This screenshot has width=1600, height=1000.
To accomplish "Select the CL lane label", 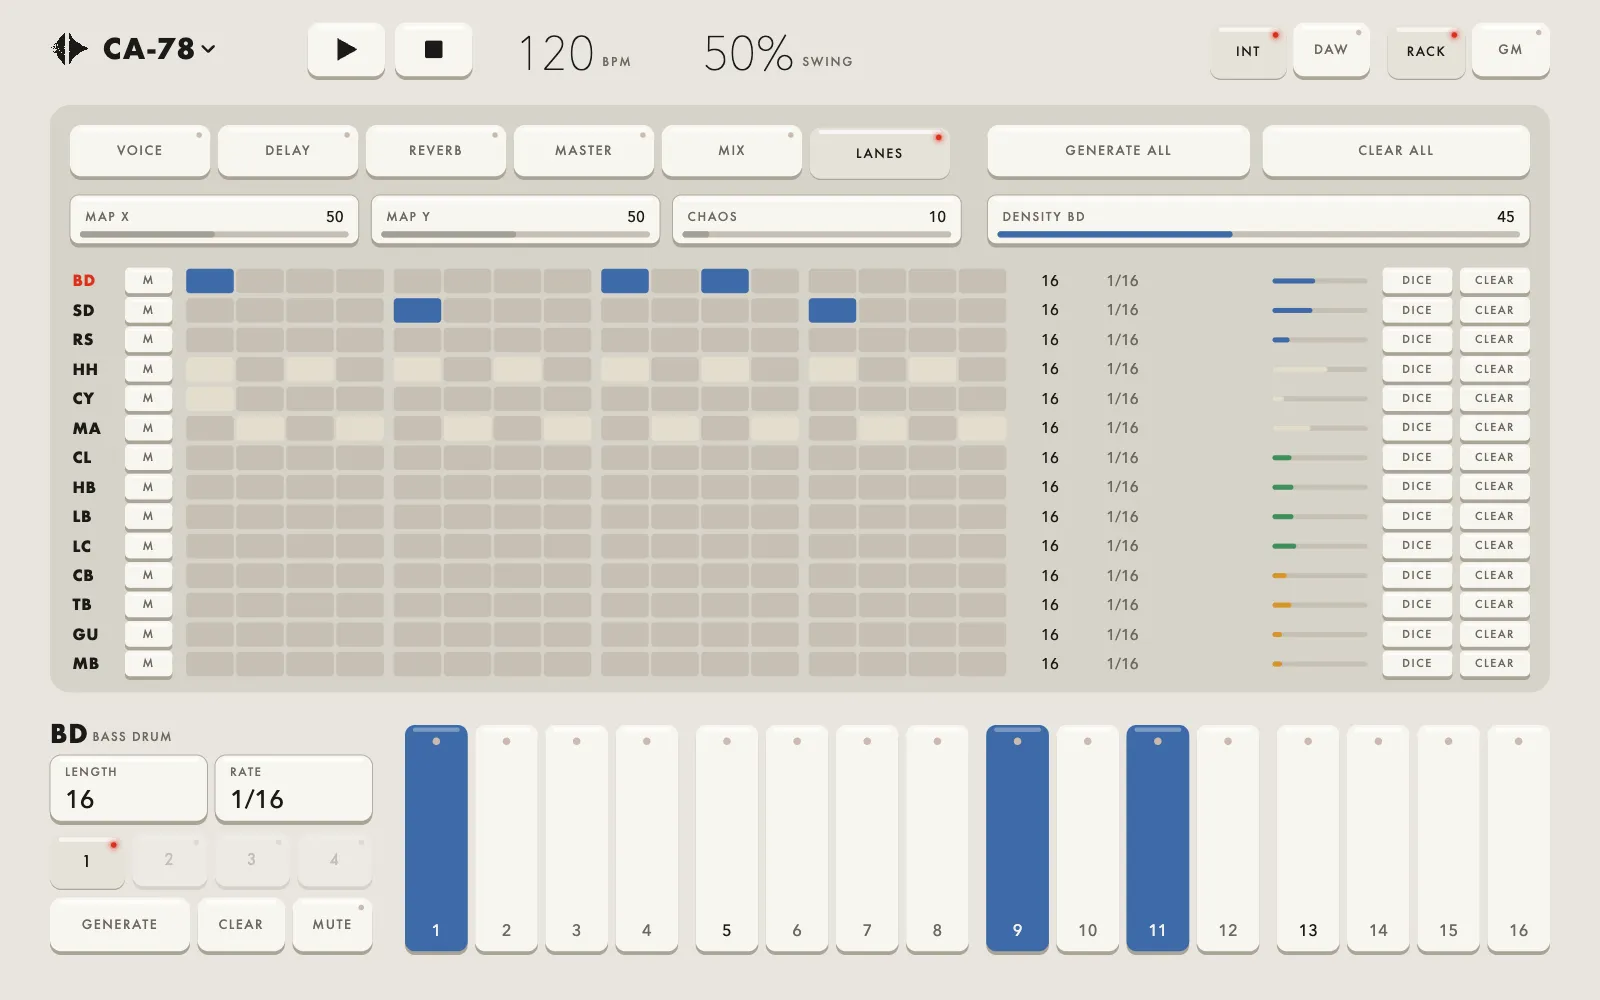I will coord(82,457).
